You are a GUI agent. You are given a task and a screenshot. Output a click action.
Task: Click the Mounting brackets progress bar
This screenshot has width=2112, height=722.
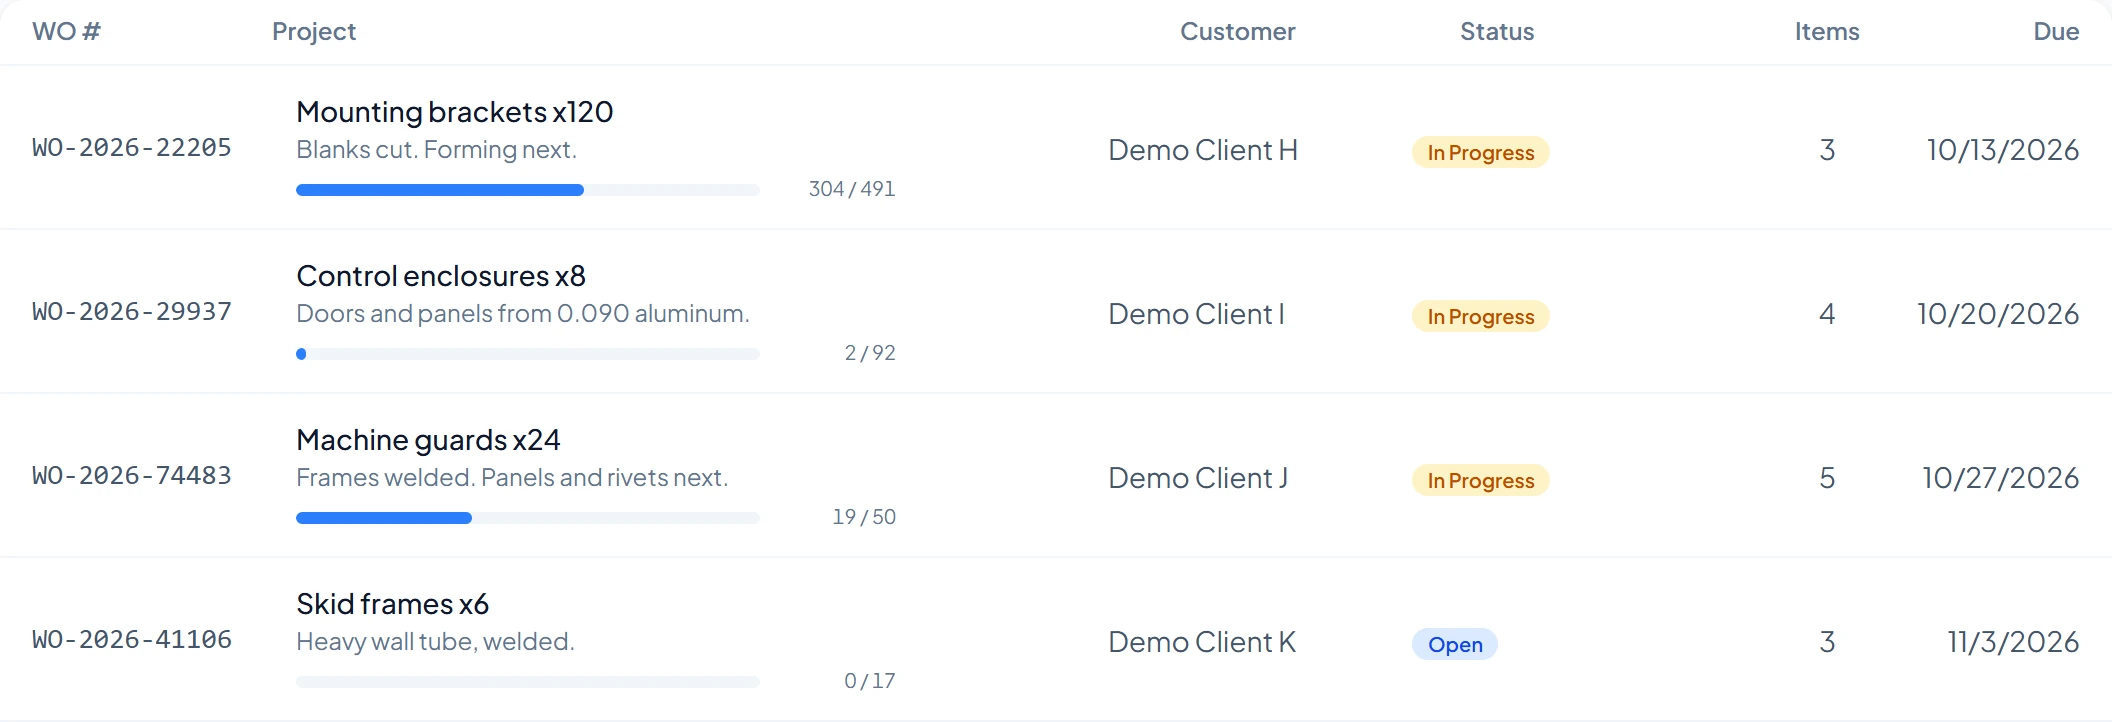tap(528, 190)
